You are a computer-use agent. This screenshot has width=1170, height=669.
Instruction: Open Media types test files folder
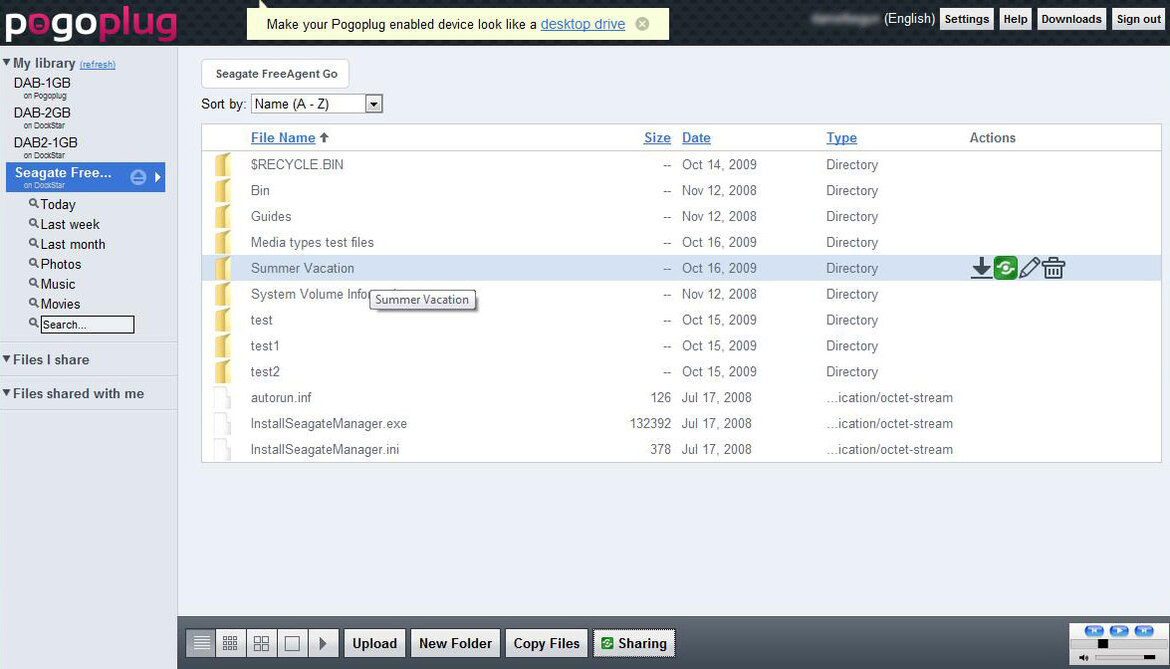[312, 242]
